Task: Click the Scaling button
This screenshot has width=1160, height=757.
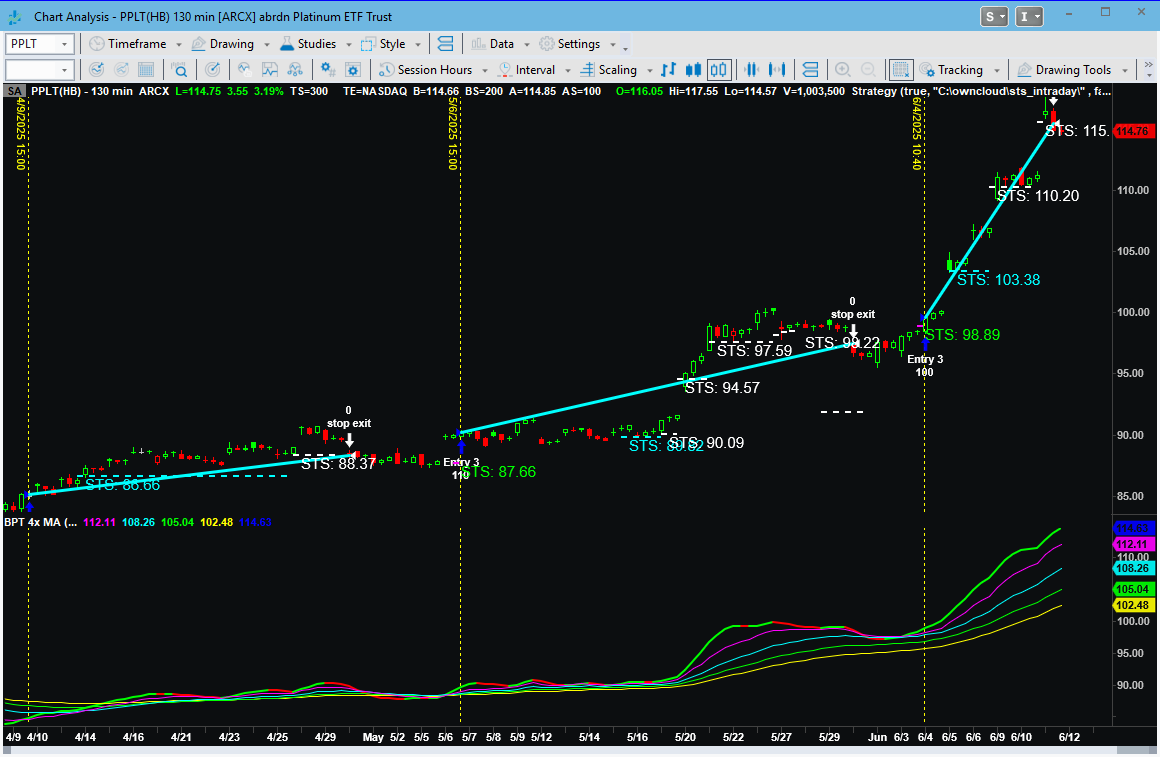Action: tap(608, 70)
